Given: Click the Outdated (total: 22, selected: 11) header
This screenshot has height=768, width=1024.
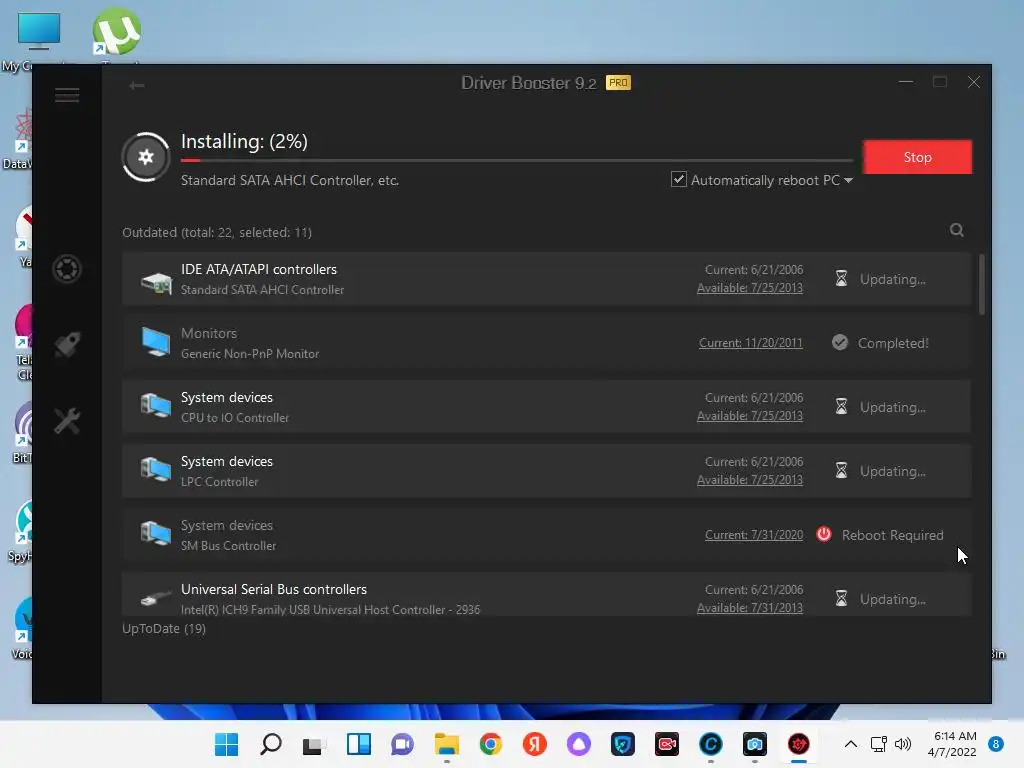Looking at the screenshot, I should tap(217, 232).
